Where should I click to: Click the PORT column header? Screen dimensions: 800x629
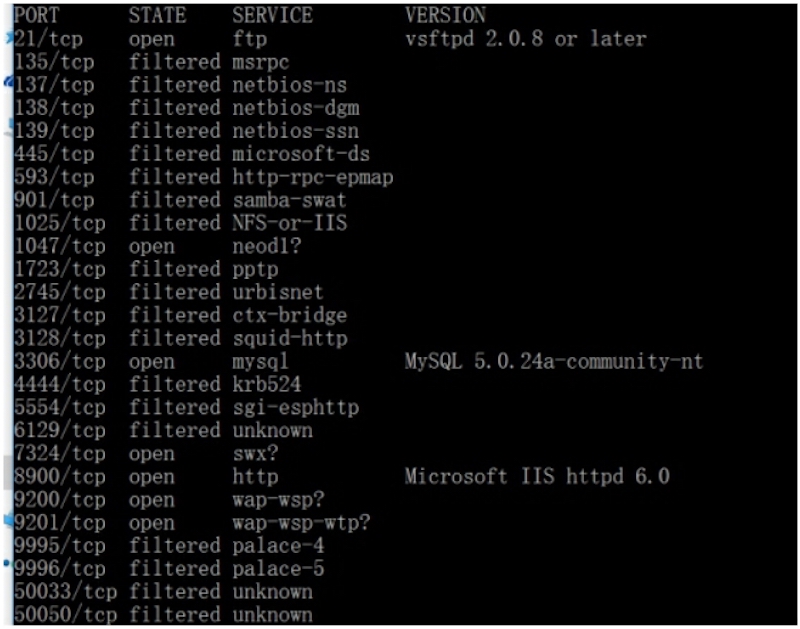pos(37,16)
